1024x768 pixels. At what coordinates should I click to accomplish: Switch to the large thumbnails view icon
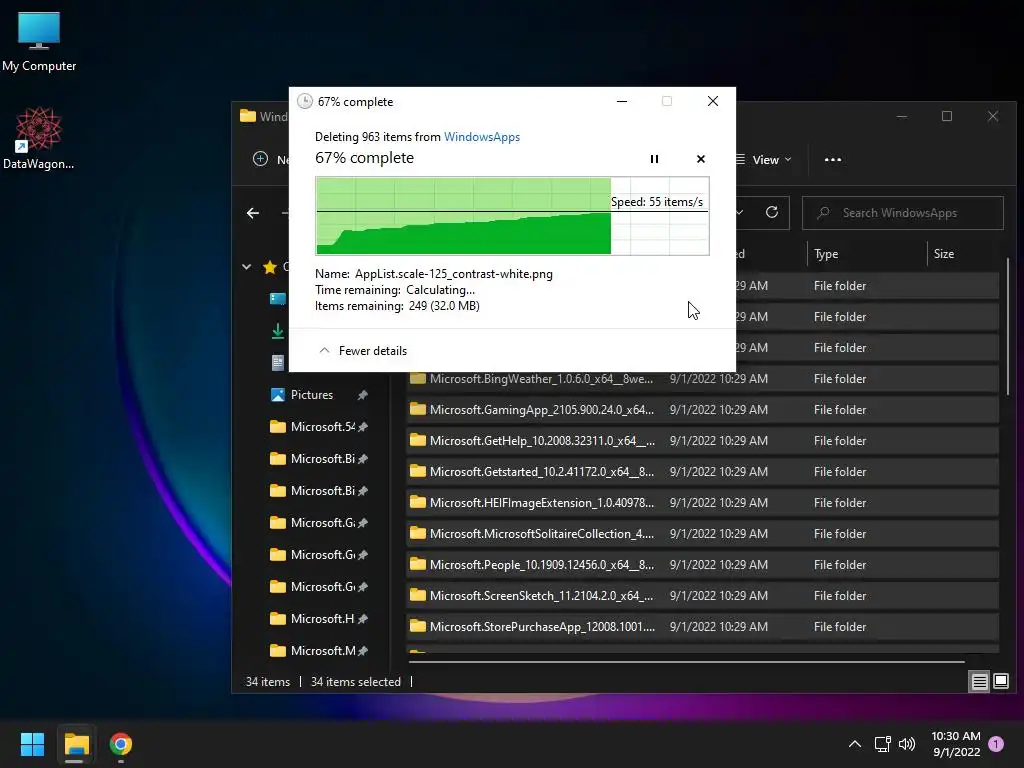pos(1000,682)
